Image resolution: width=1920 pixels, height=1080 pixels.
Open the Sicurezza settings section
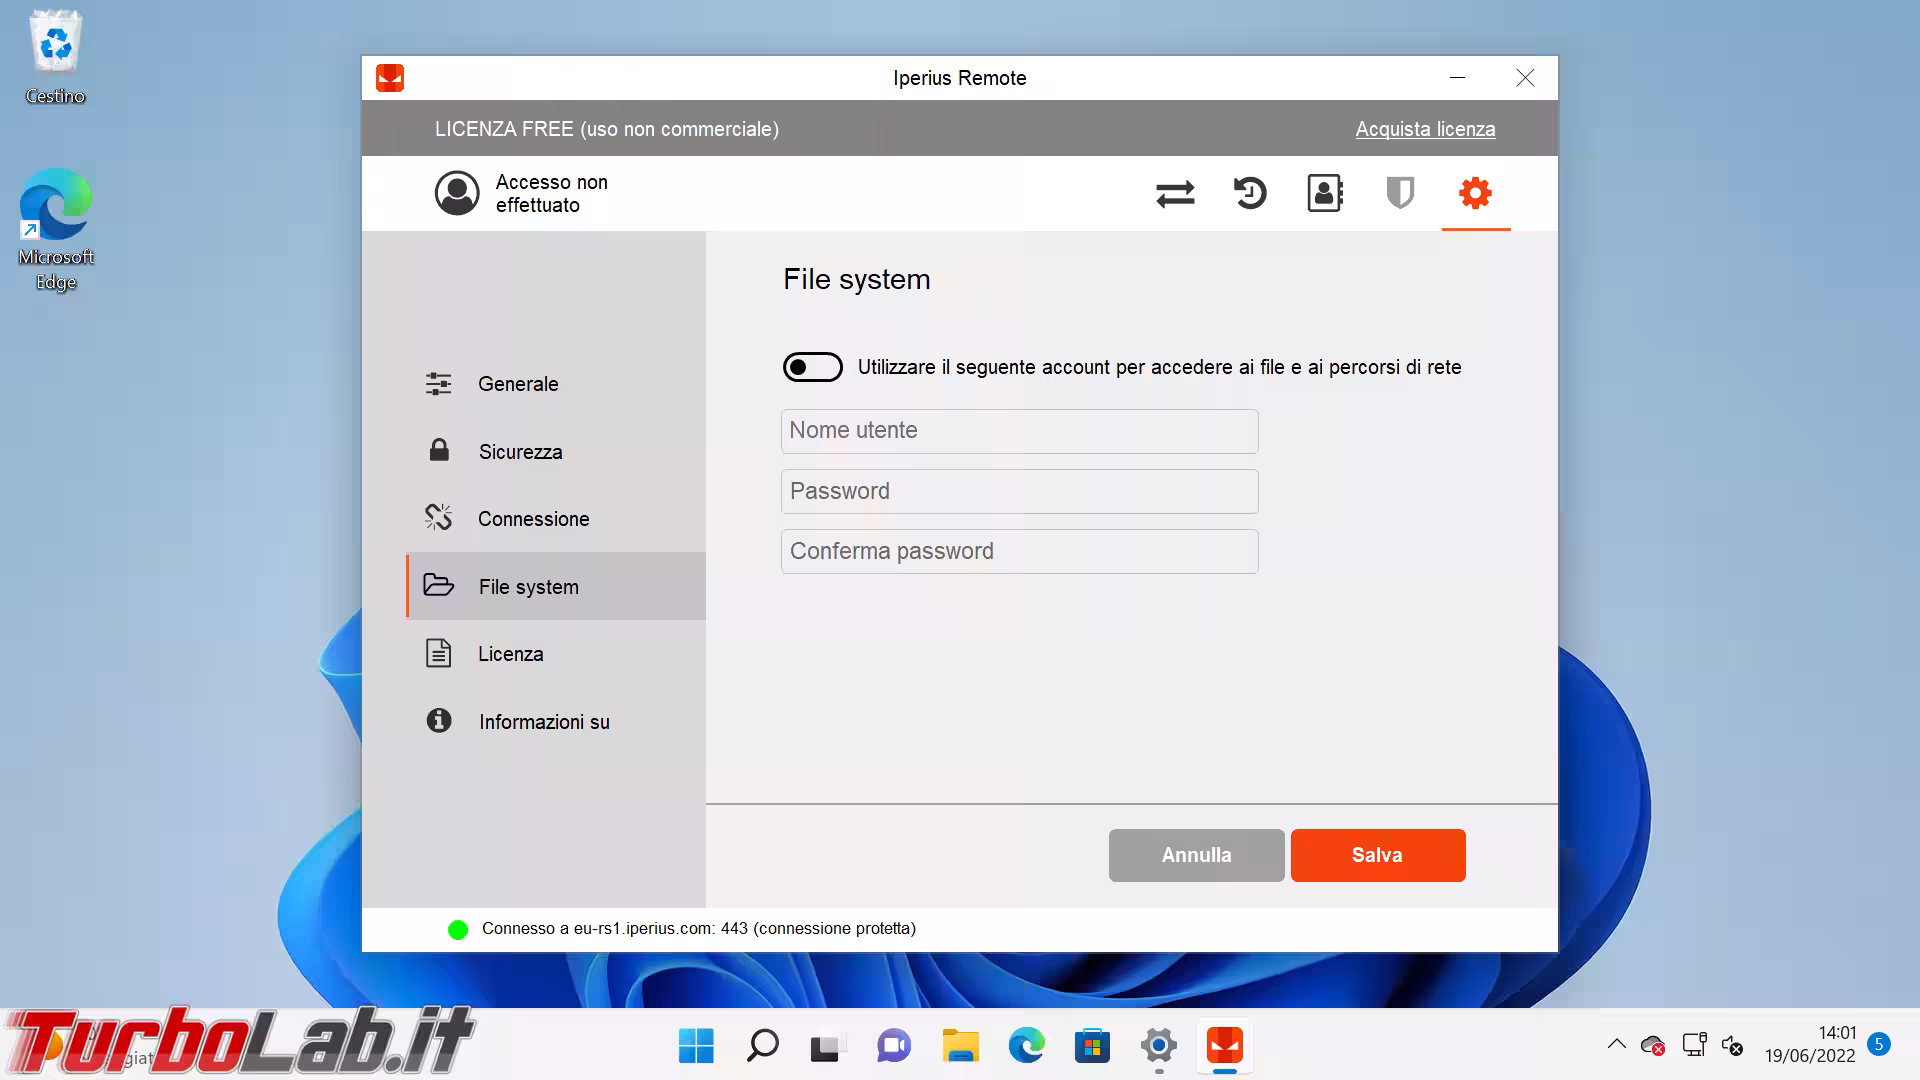(520, 452)
